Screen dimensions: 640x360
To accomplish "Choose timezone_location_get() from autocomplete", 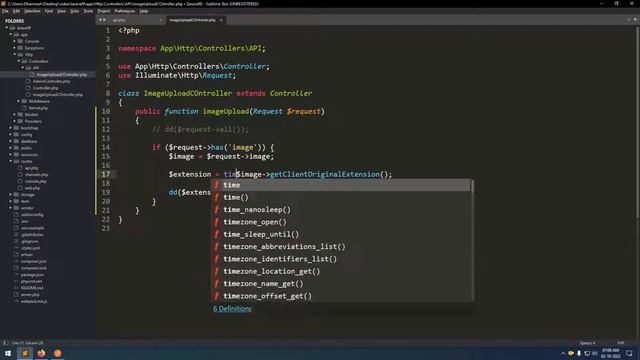I will [342, 271].
